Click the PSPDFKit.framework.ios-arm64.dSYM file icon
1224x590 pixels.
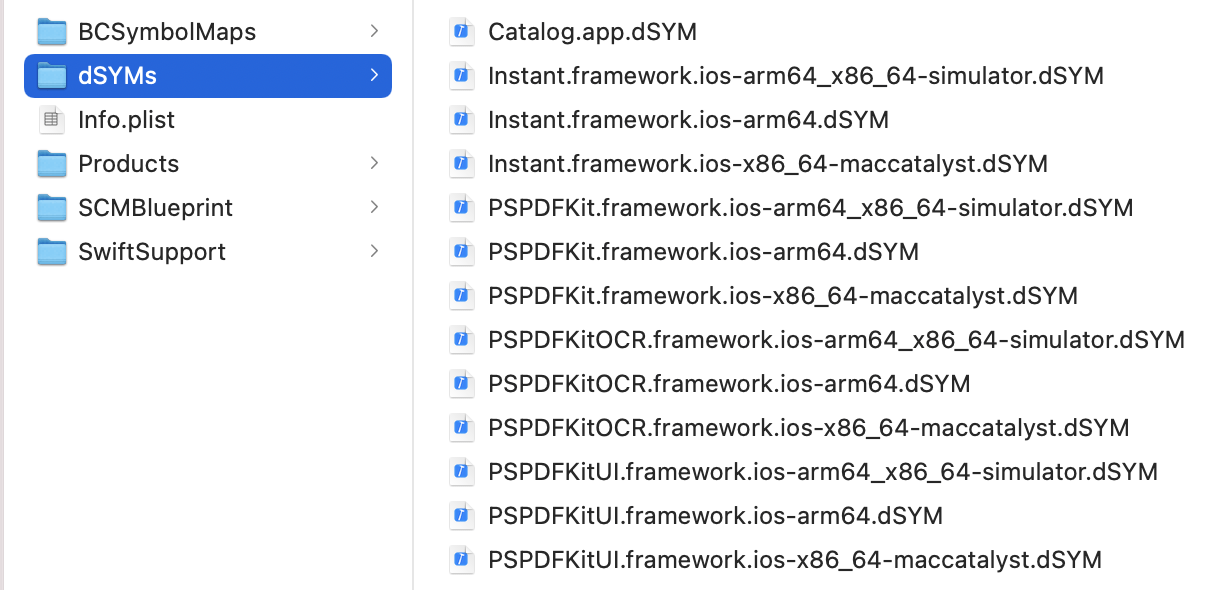pos(461,251)
